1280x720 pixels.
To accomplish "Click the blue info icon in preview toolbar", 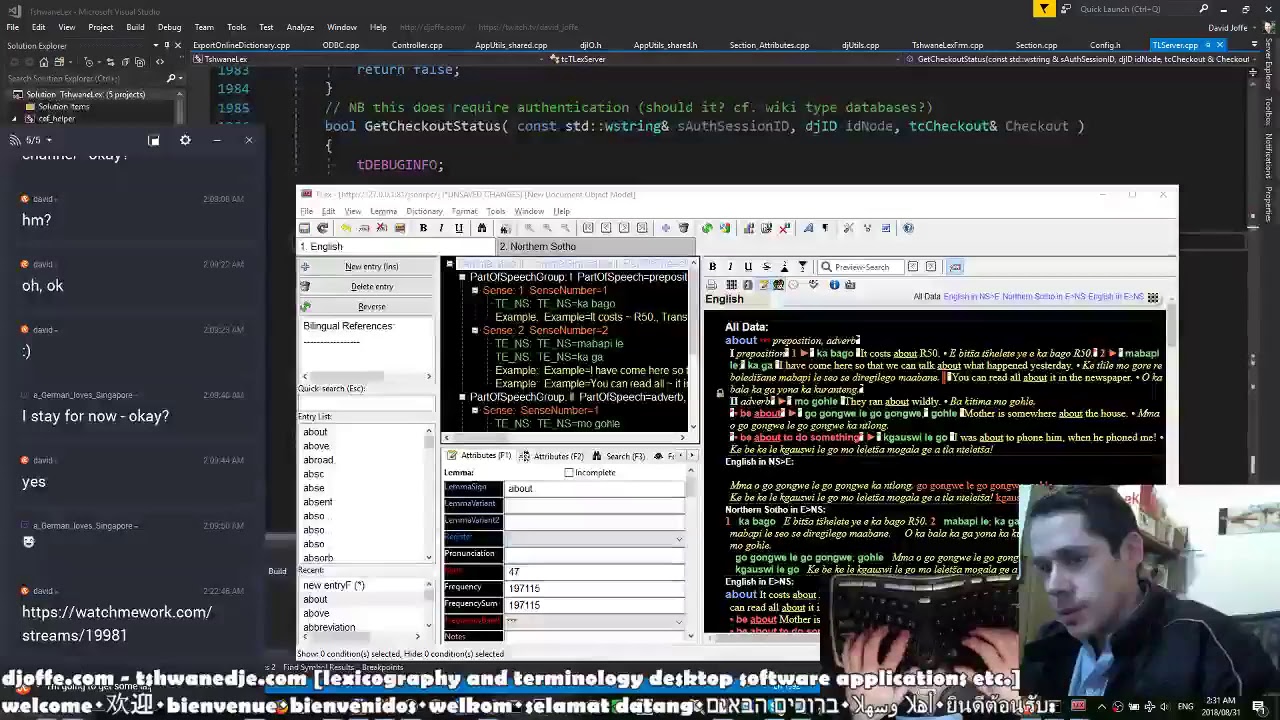I will 834,285.
